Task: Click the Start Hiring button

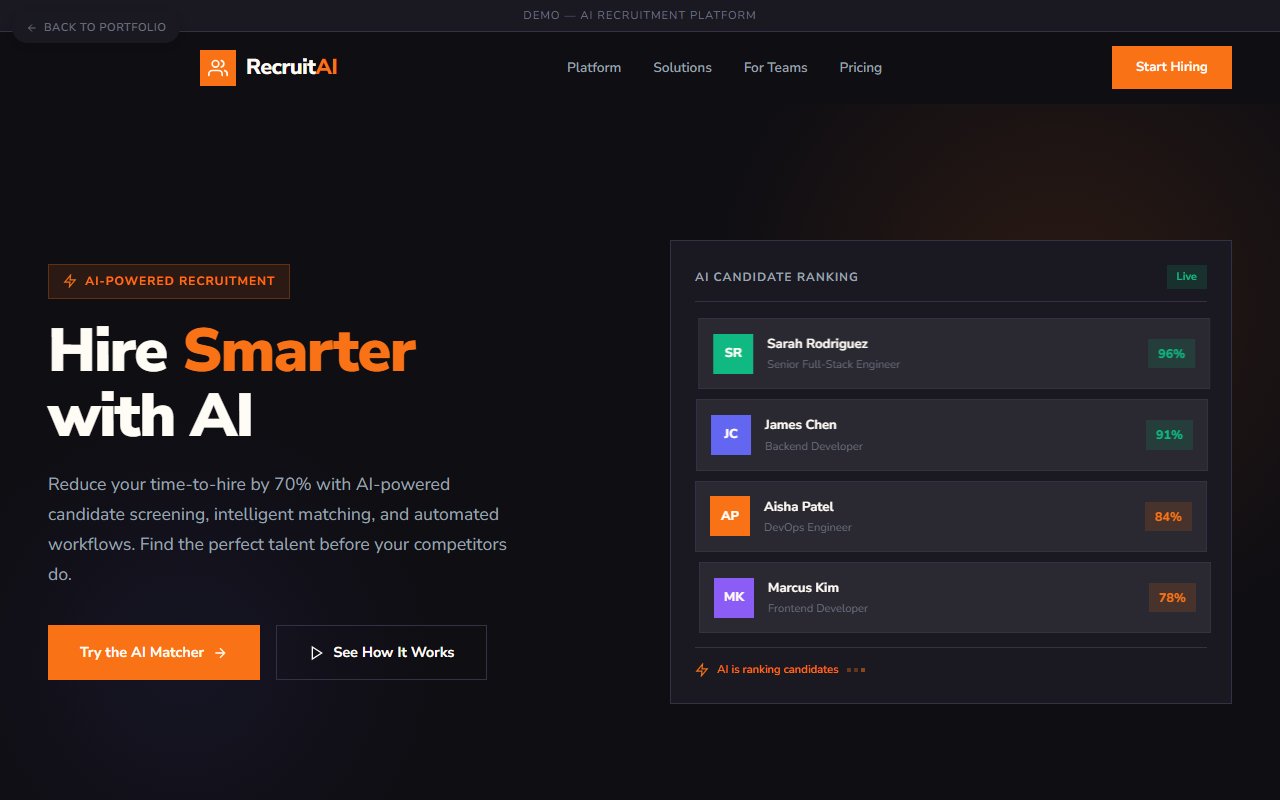Action: pyautogui.click(x=1171, y=67)
